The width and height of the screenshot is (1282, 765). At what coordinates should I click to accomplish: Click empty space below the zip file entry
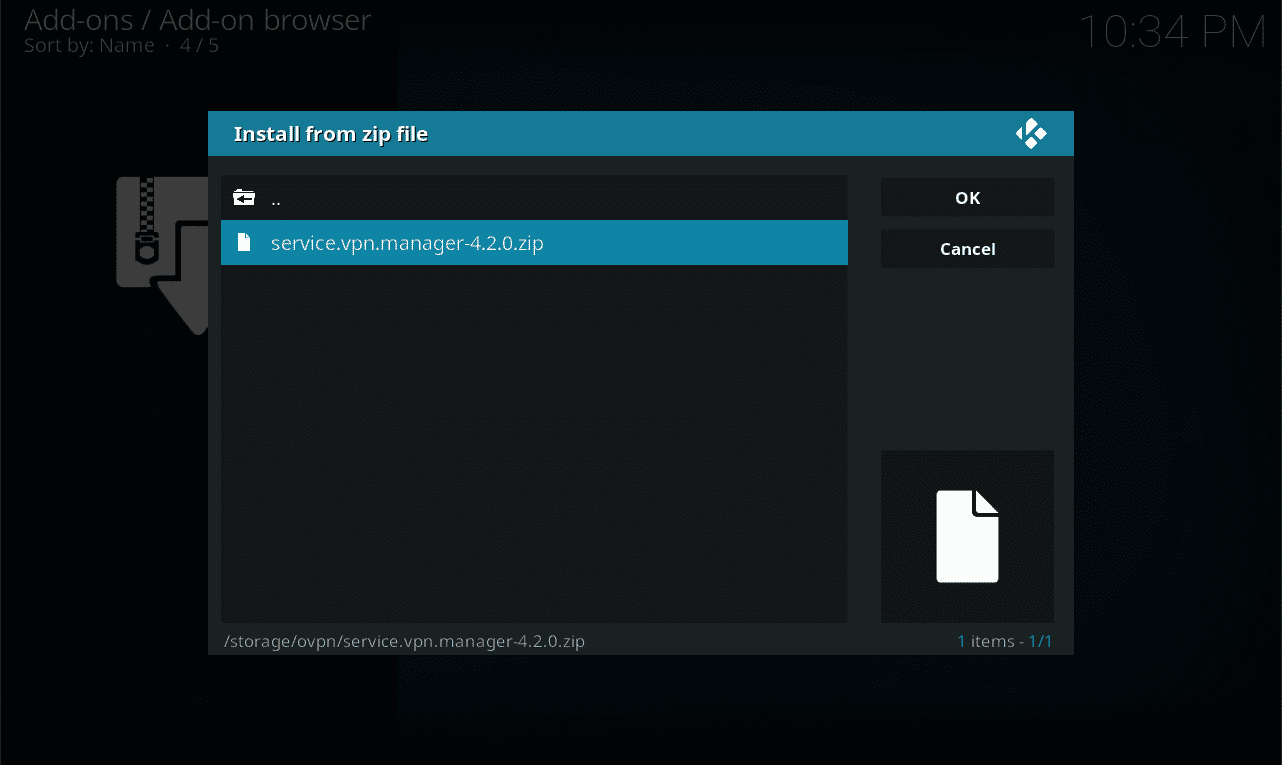(x=533, y=440)
